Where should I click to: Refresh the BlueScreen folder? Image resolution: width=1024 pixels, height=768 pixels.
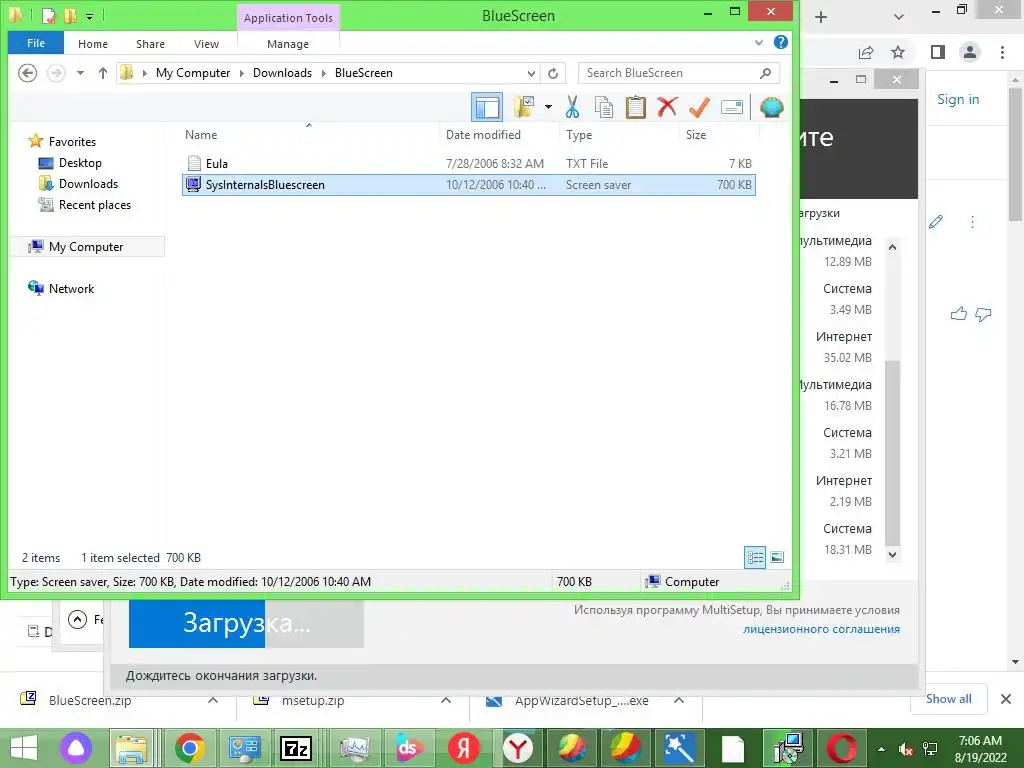tap(553, 73)
